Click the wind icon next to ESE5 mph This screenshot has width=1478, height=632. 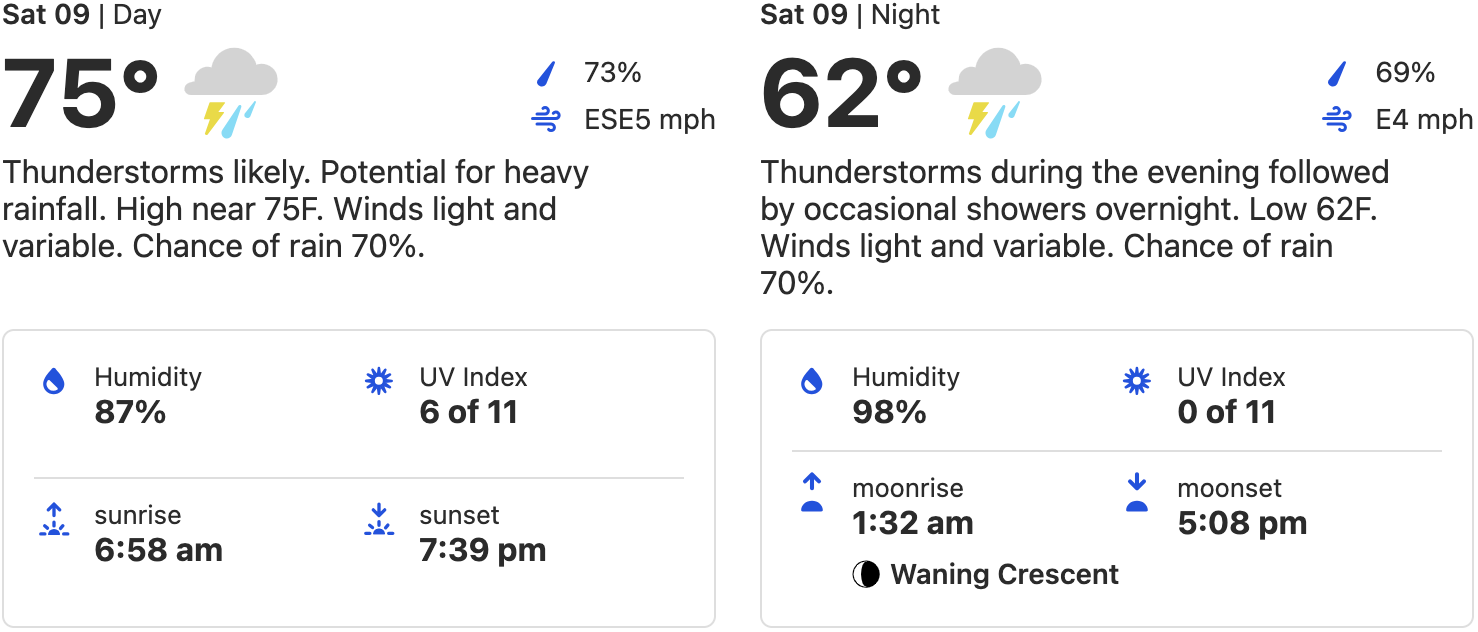coord(546,120)
